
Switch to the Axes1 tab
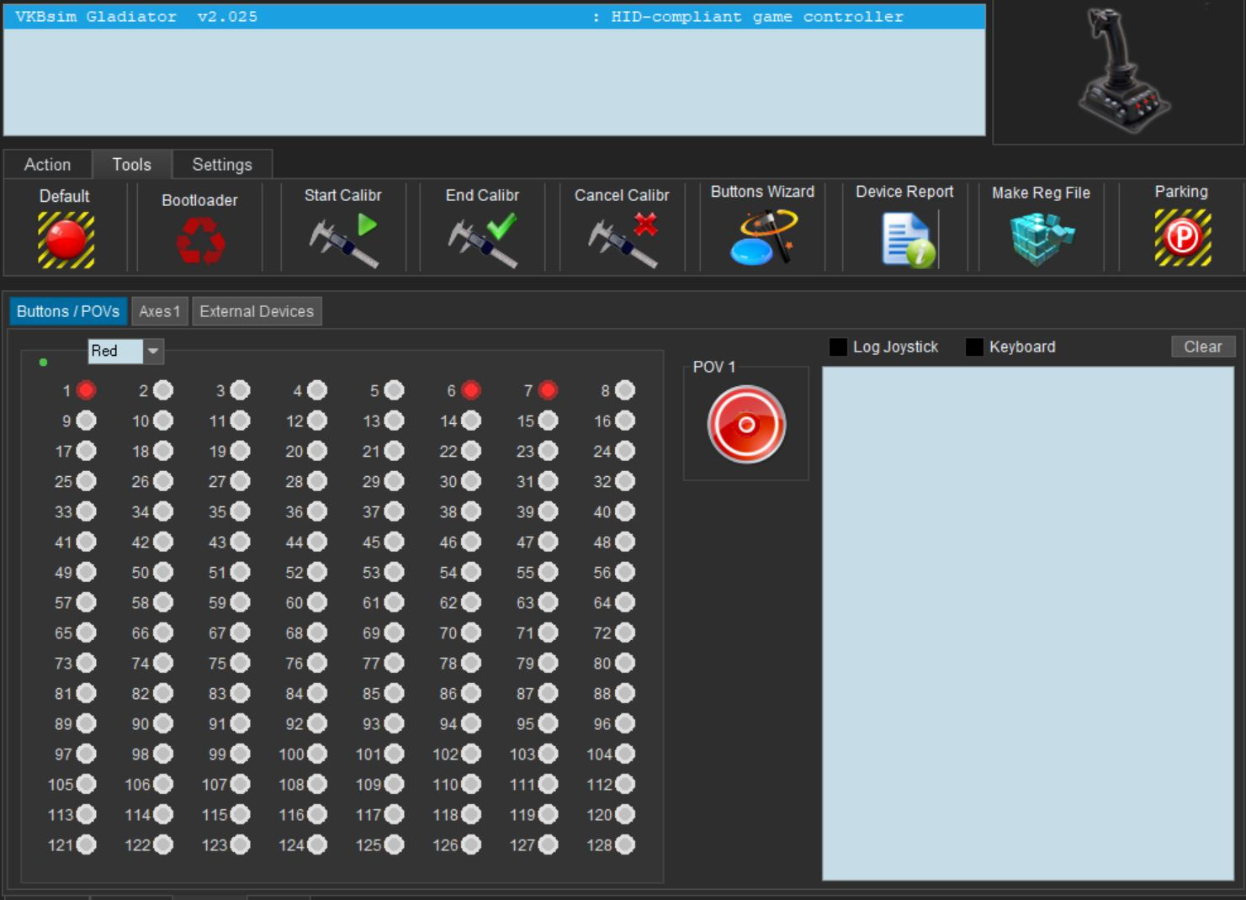(160, 311)
